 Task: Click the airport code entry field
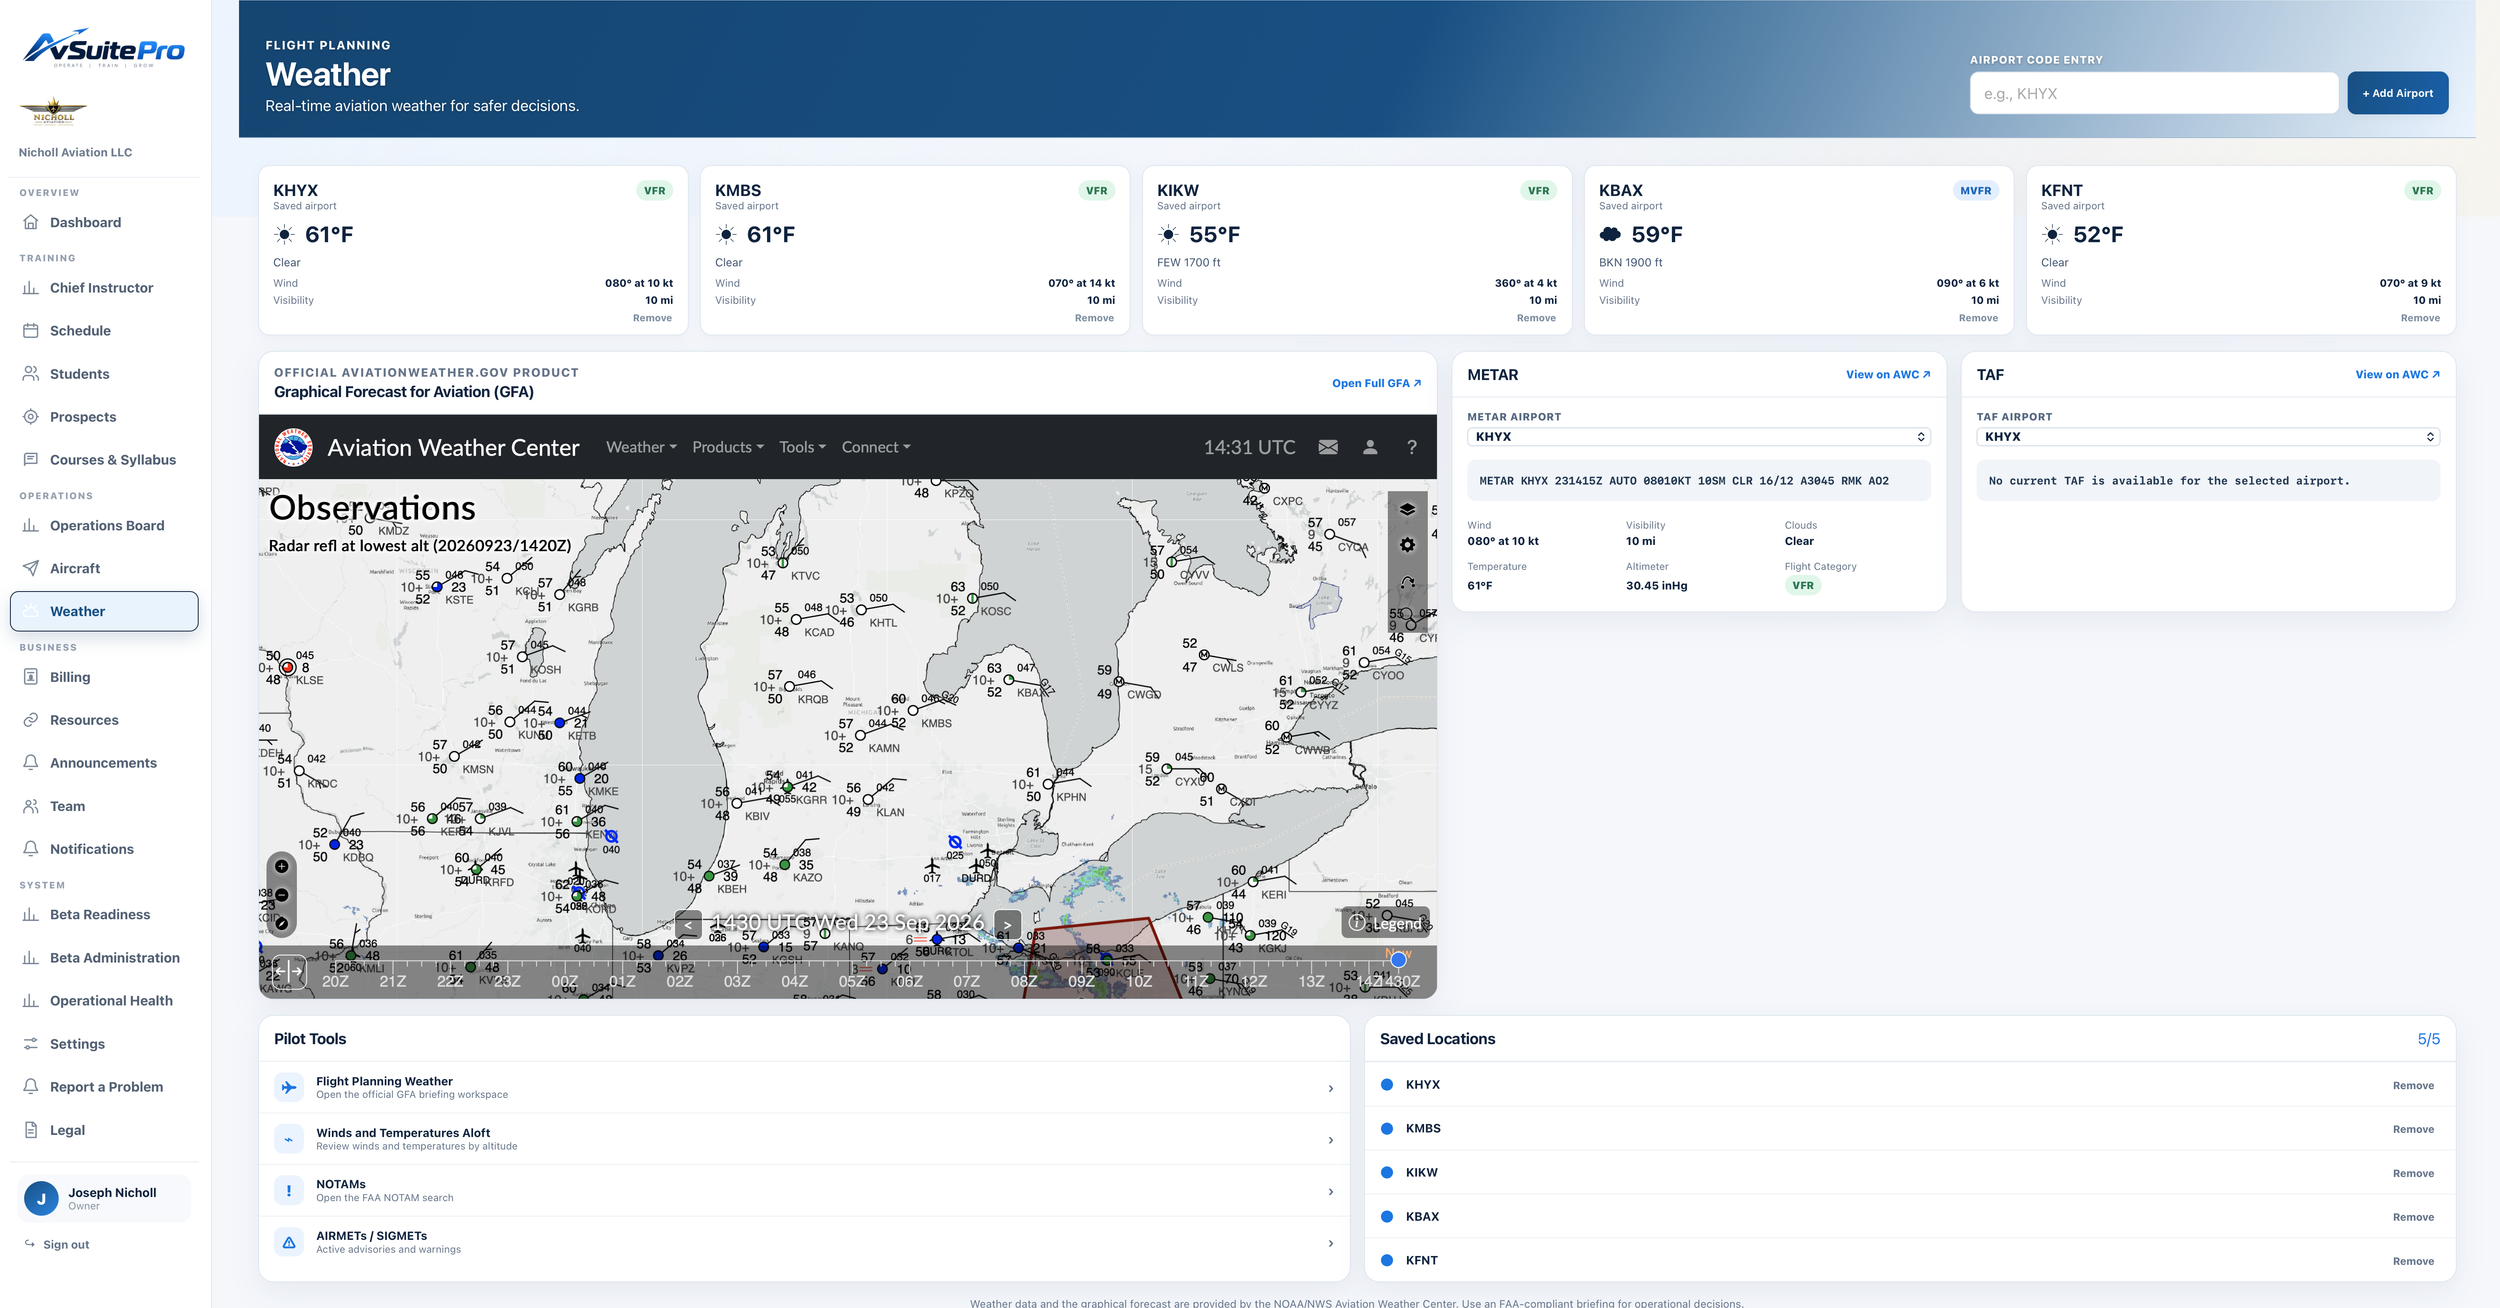tap(2153, 93)
